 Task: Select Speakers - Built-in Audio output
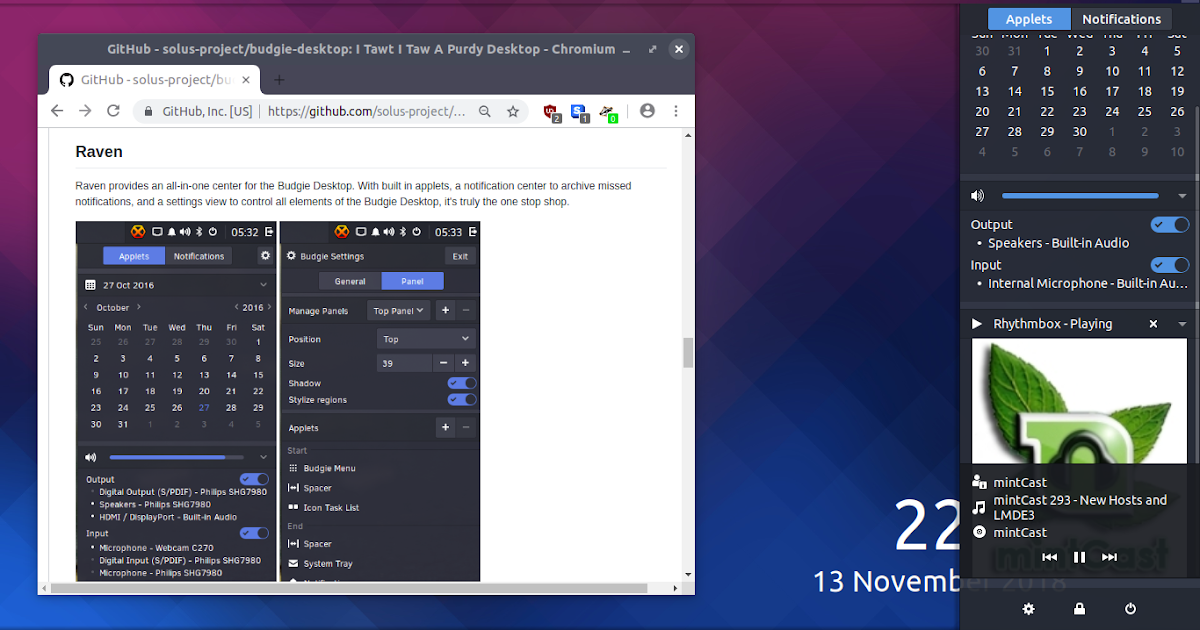pyautogui.click(x=1058, y=243)
